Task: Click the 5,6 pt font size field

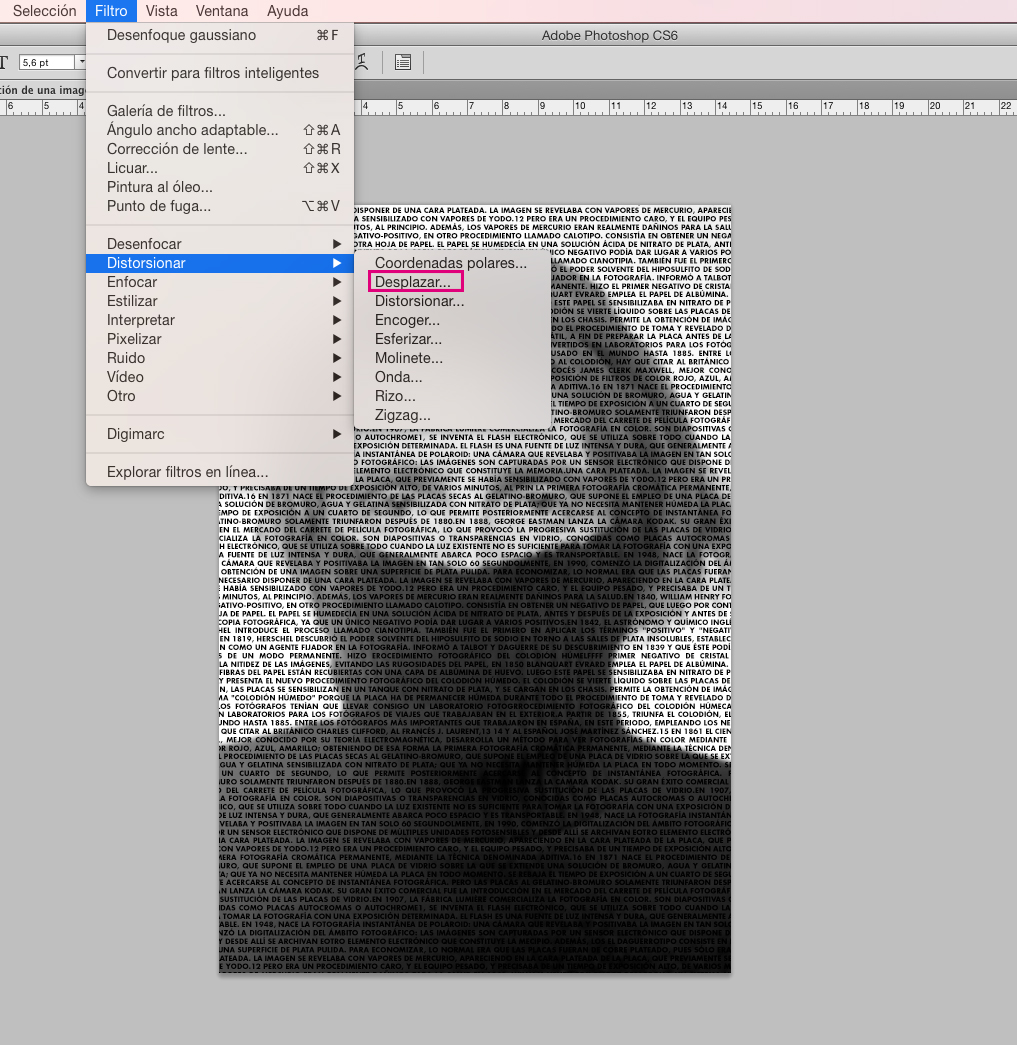Action: pos(47,62)
